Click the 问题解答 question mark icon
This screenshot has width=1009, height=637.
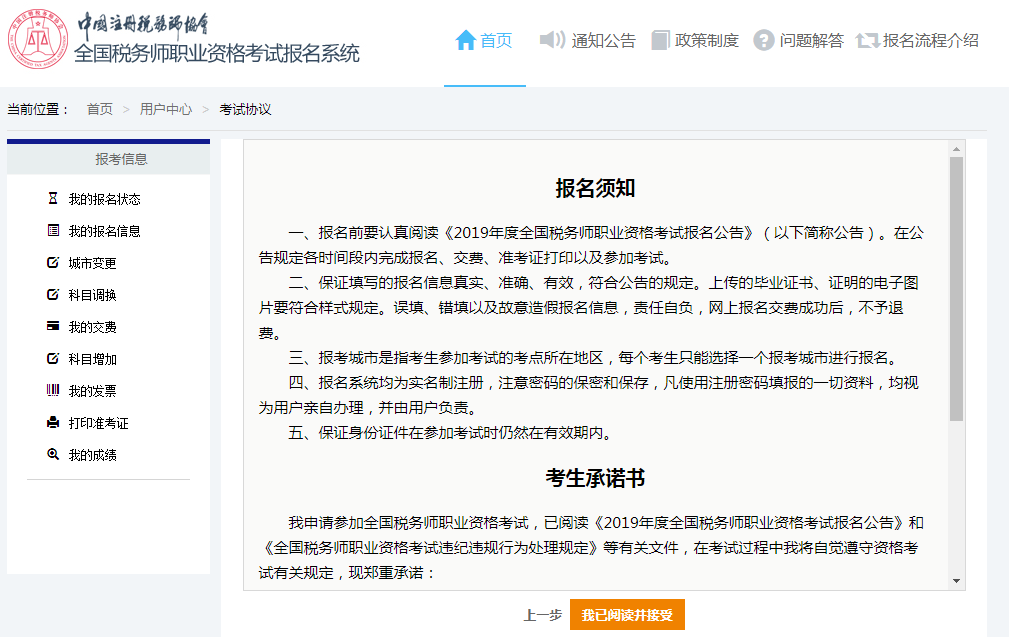(x=761, y=41)
